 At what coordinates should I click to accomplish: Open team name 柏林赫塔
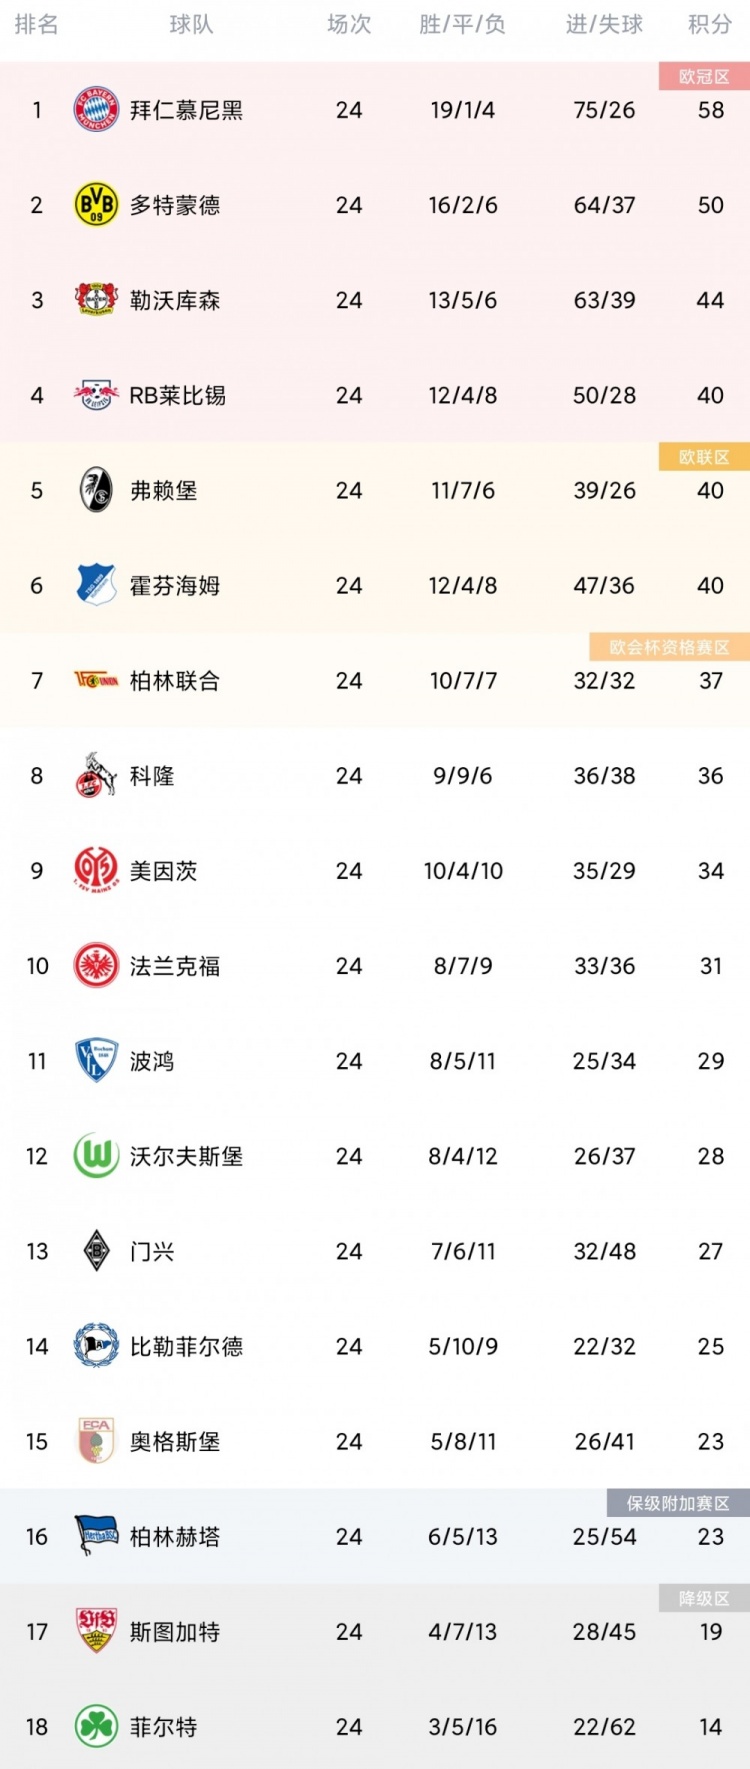click(x=175, y=1537)
